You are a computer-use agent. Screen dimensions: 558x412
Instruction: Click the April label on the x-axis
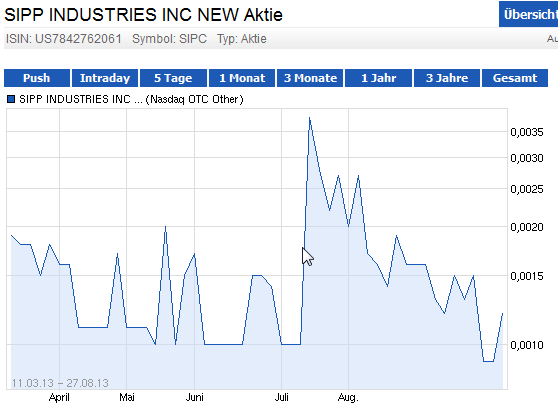[x=59, y=397]
